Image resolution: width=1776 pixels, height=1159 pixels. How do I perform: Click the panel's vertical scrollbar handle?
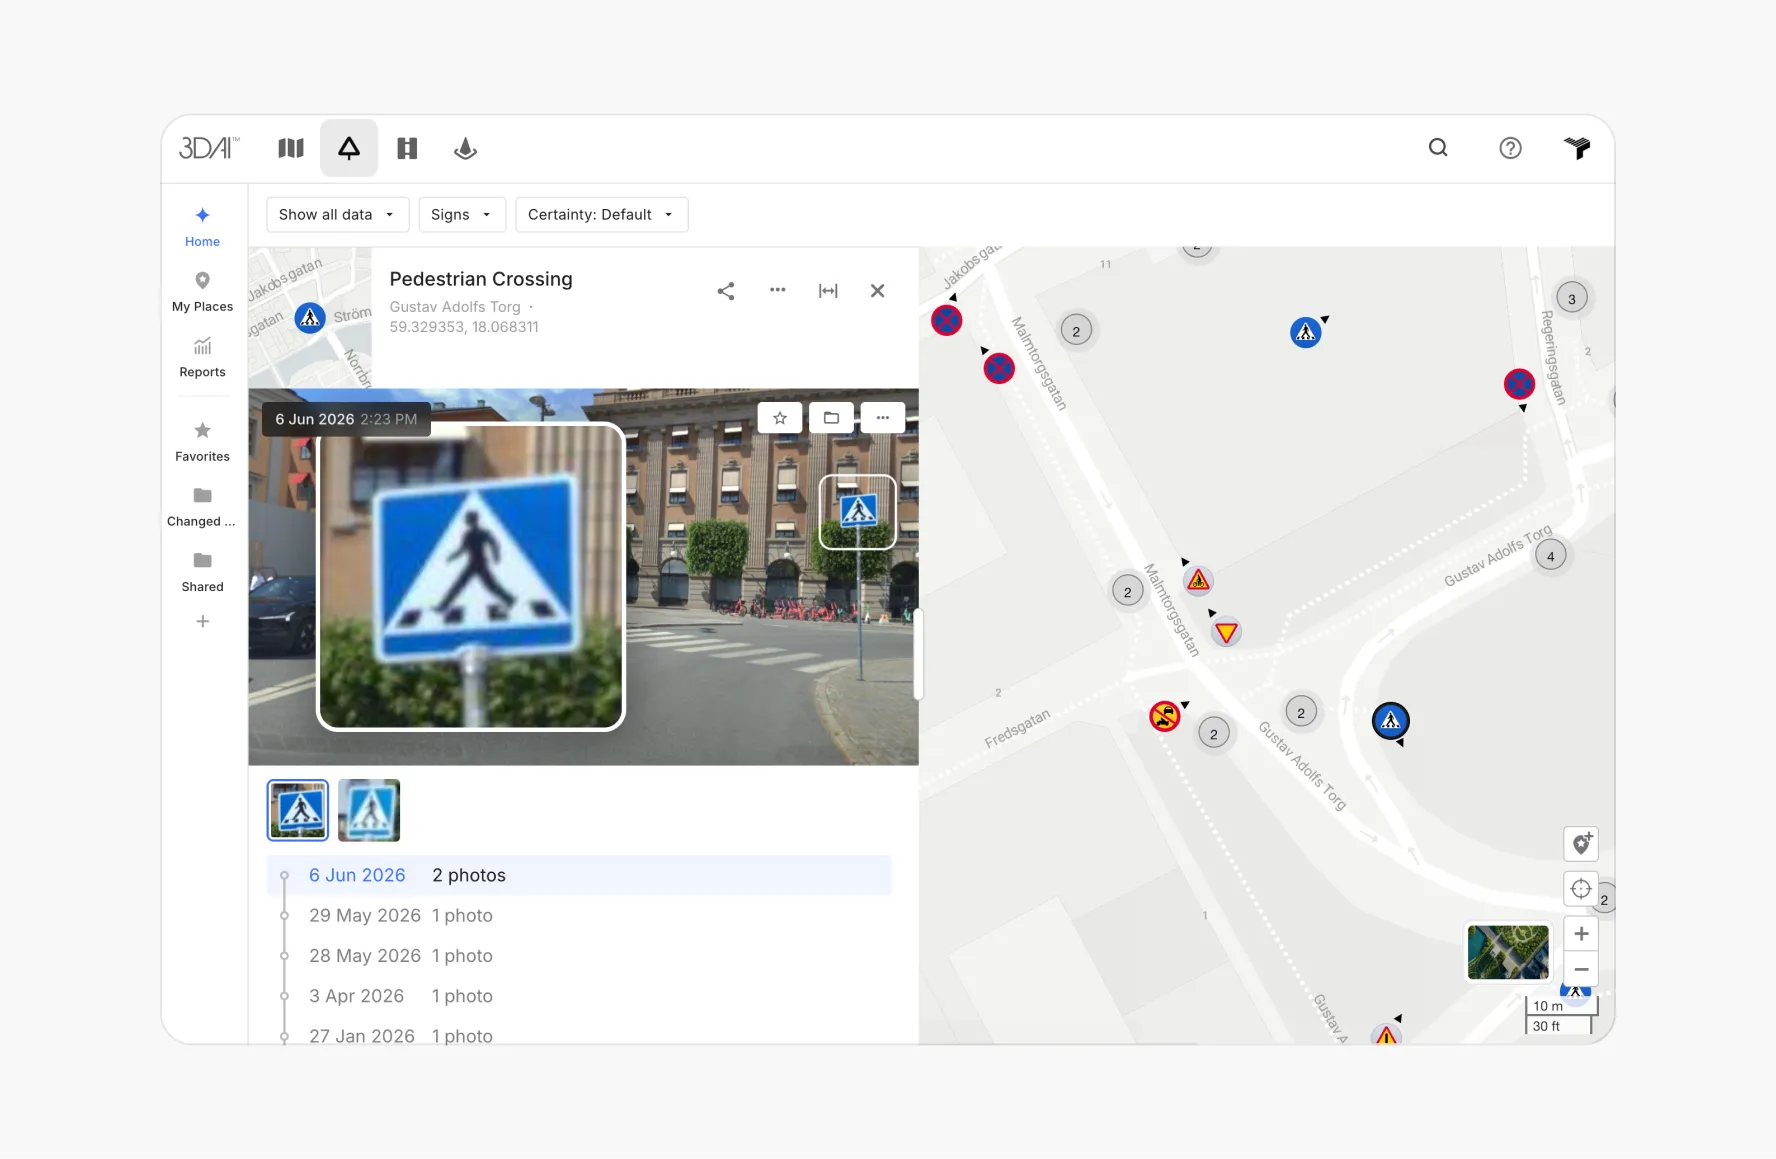(918, 654)
